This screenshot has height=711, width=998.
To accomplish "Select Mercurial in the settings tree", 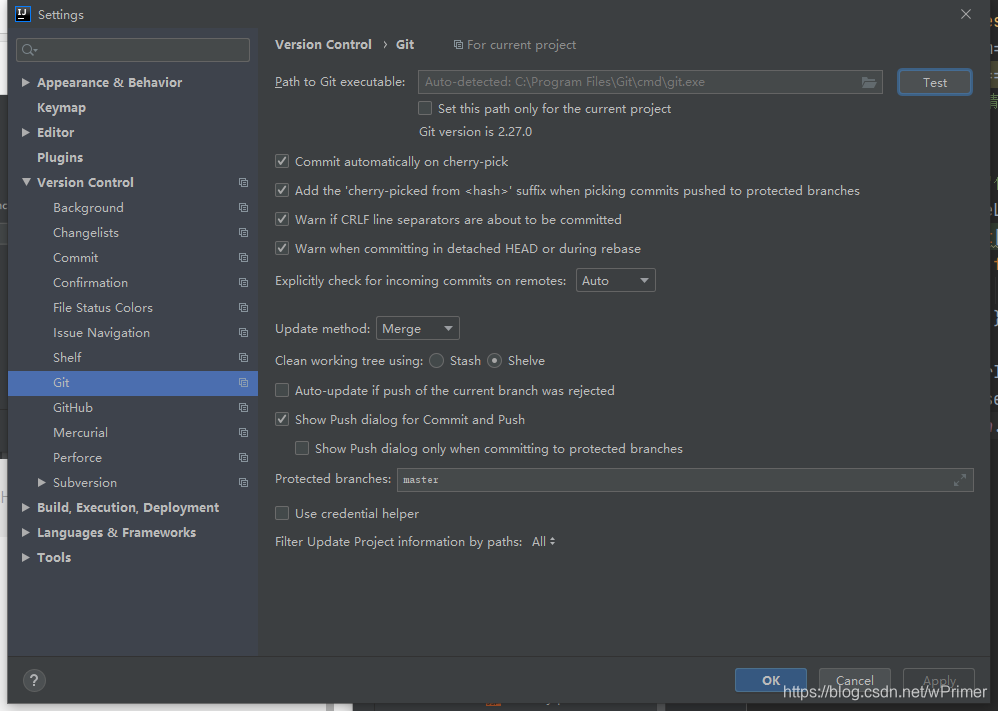I will tap(80, 433).
